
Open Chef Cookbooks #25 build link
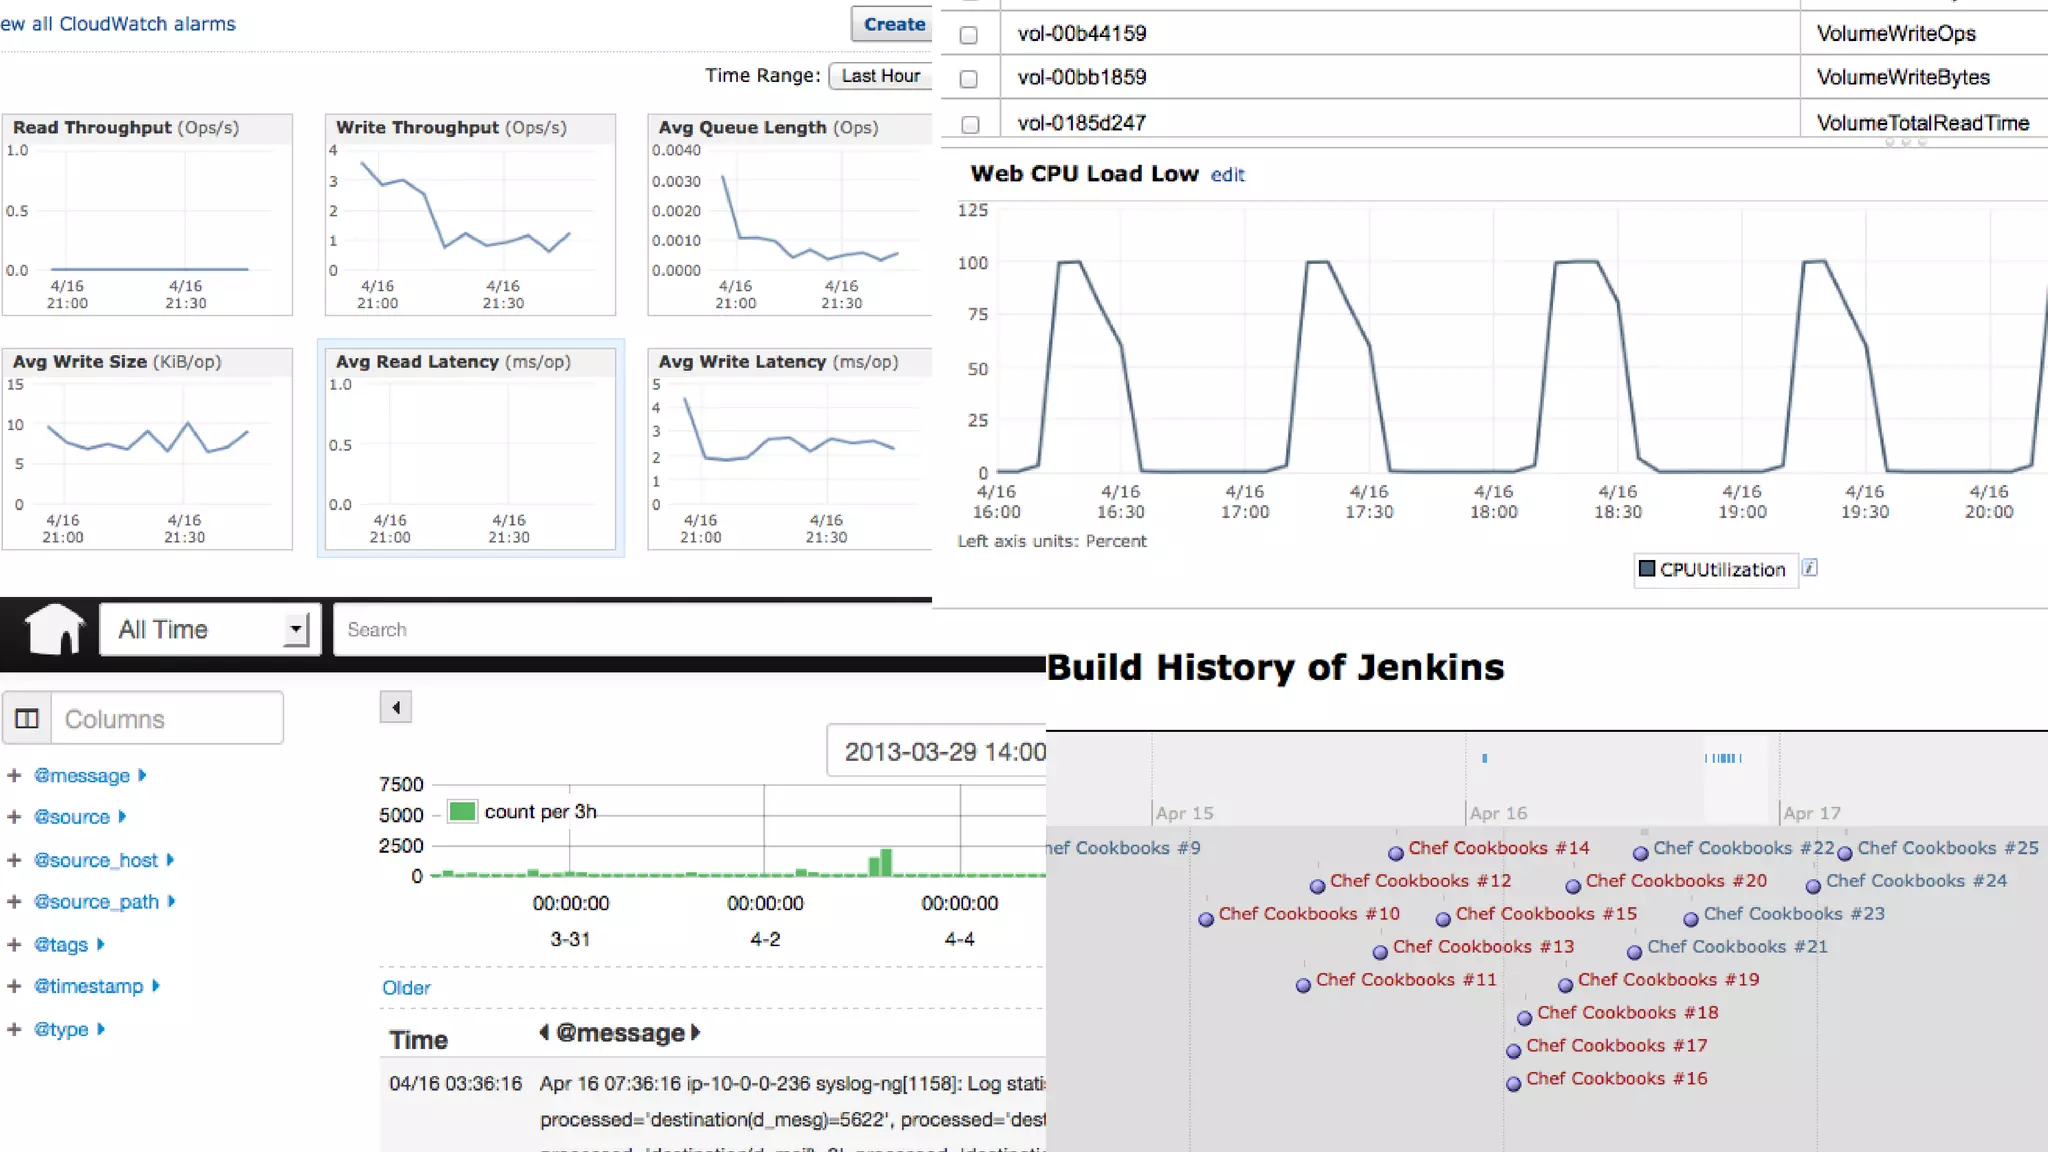1947,848
